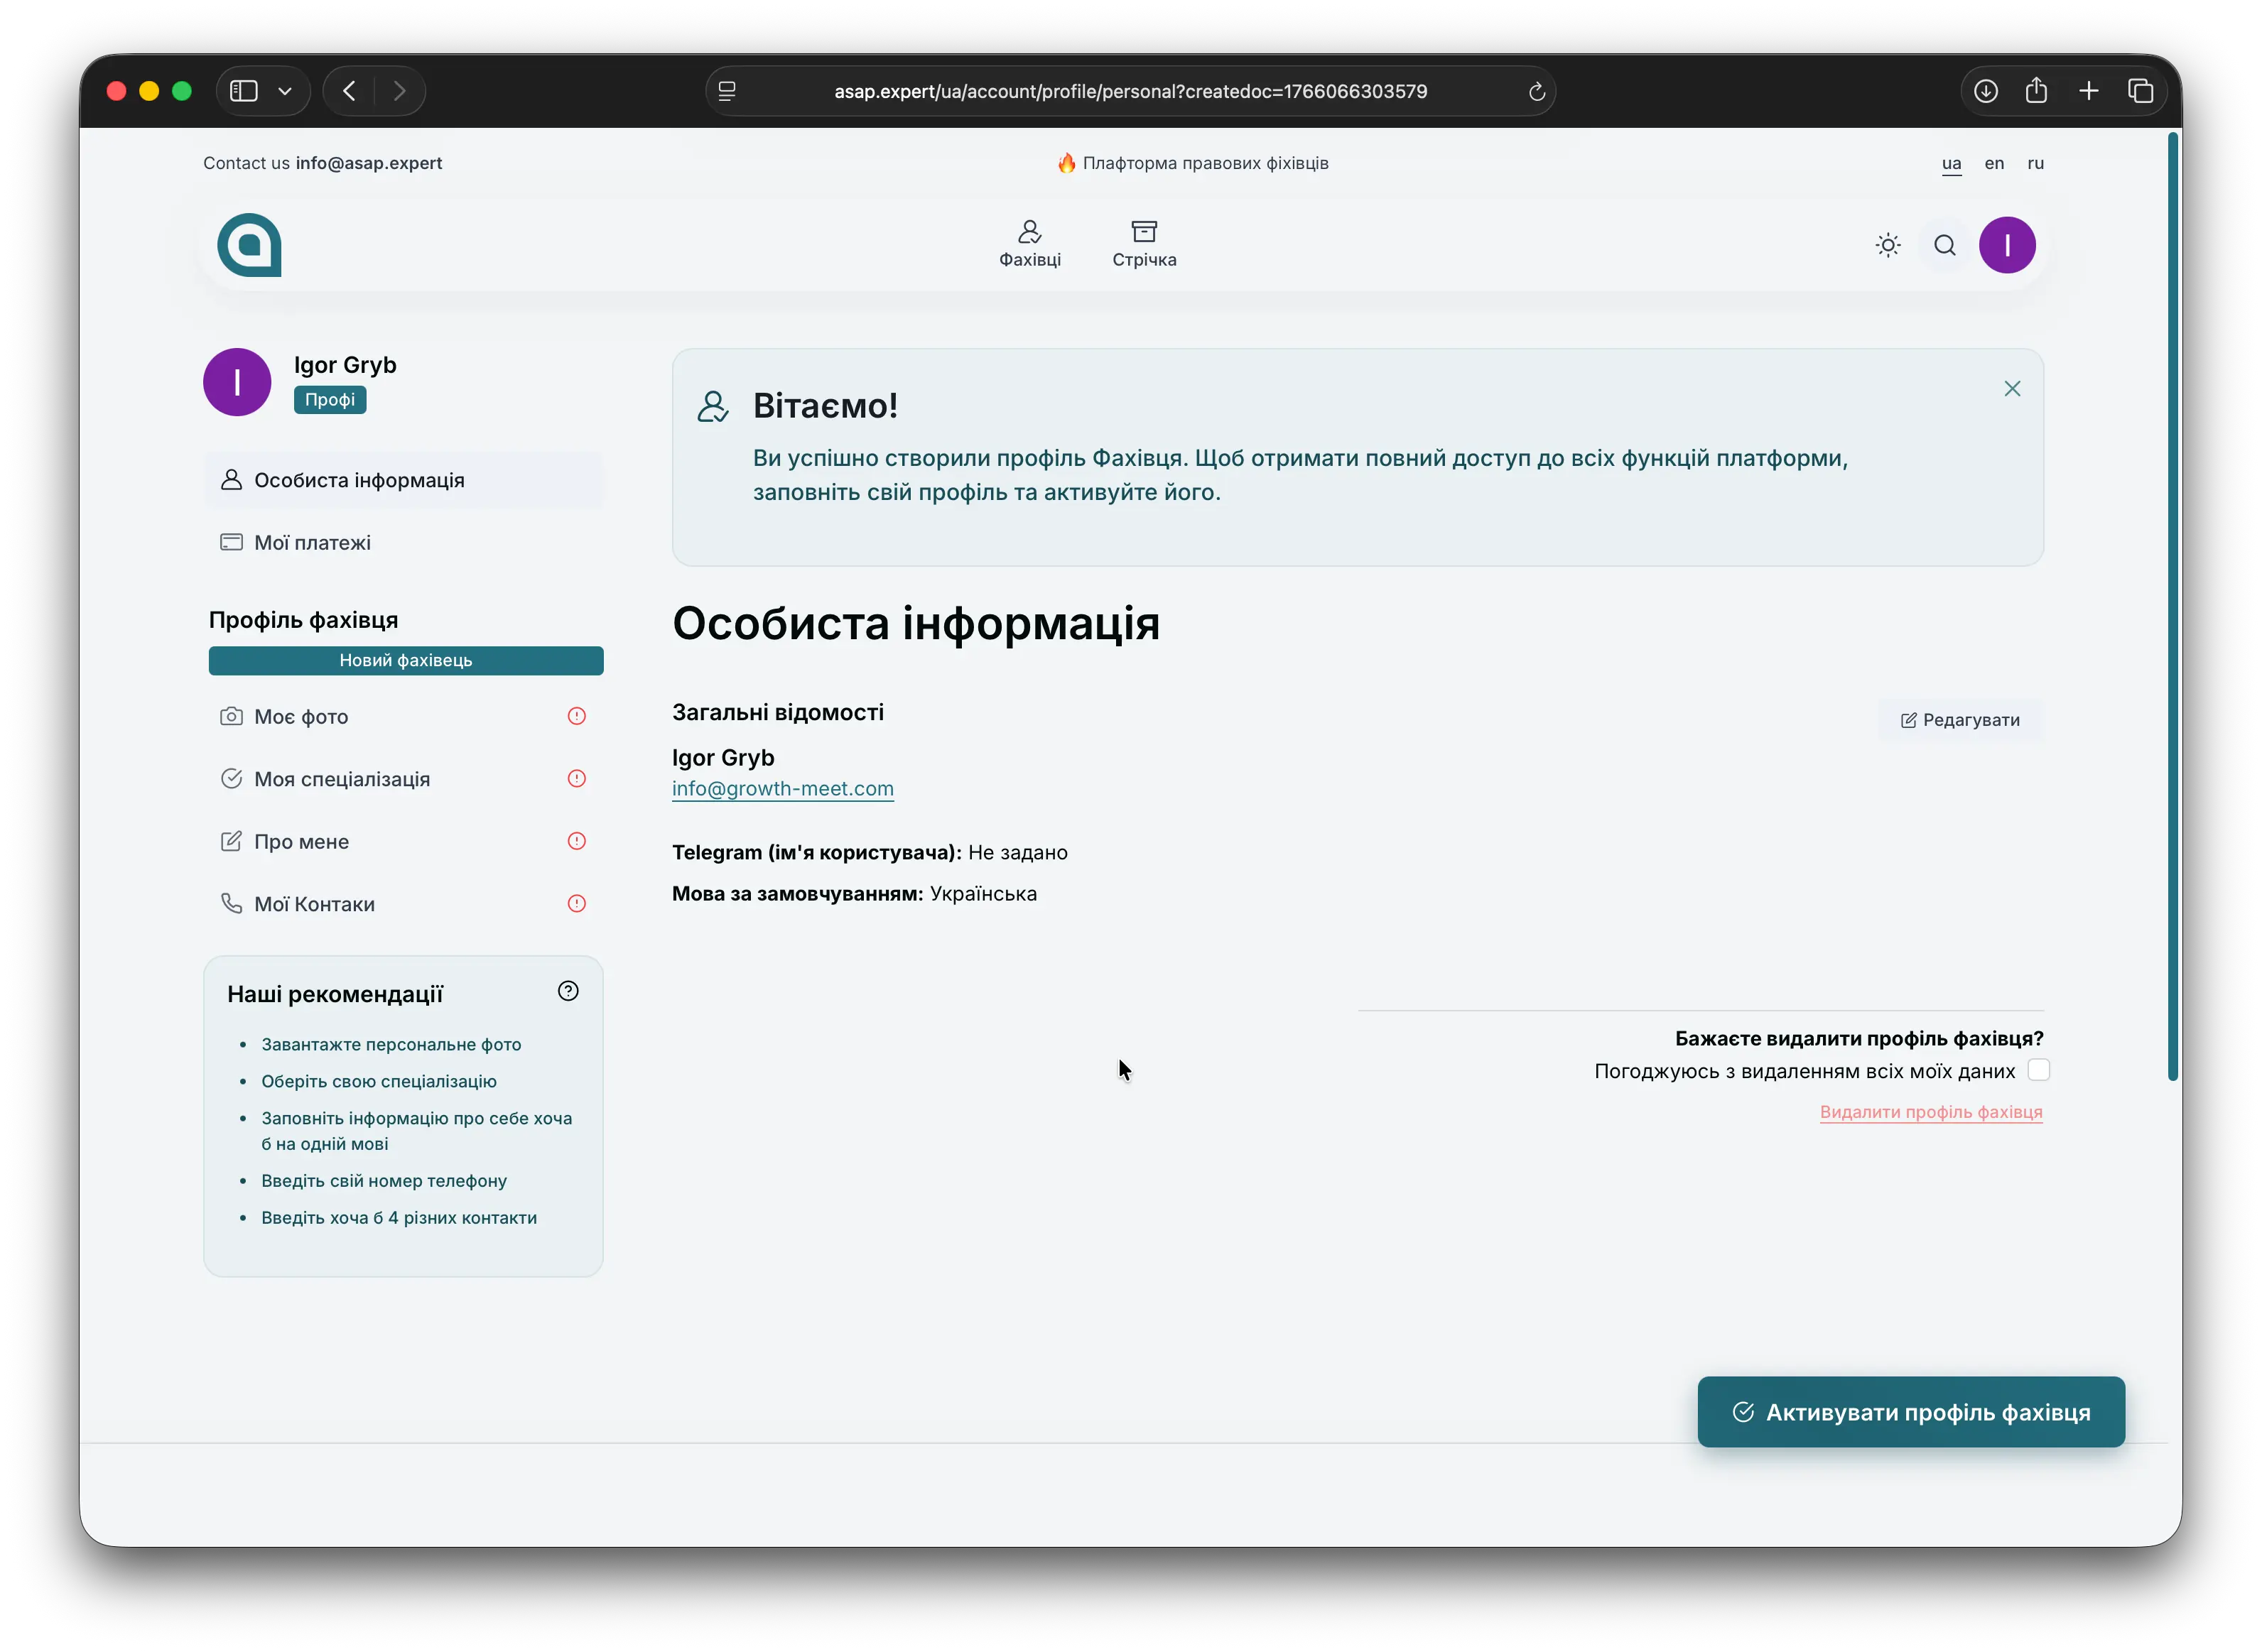The image size is (2262, 1652).
Task: Dismiss the «Вітаємо!» welcome banner
Action: point(2012,389)
